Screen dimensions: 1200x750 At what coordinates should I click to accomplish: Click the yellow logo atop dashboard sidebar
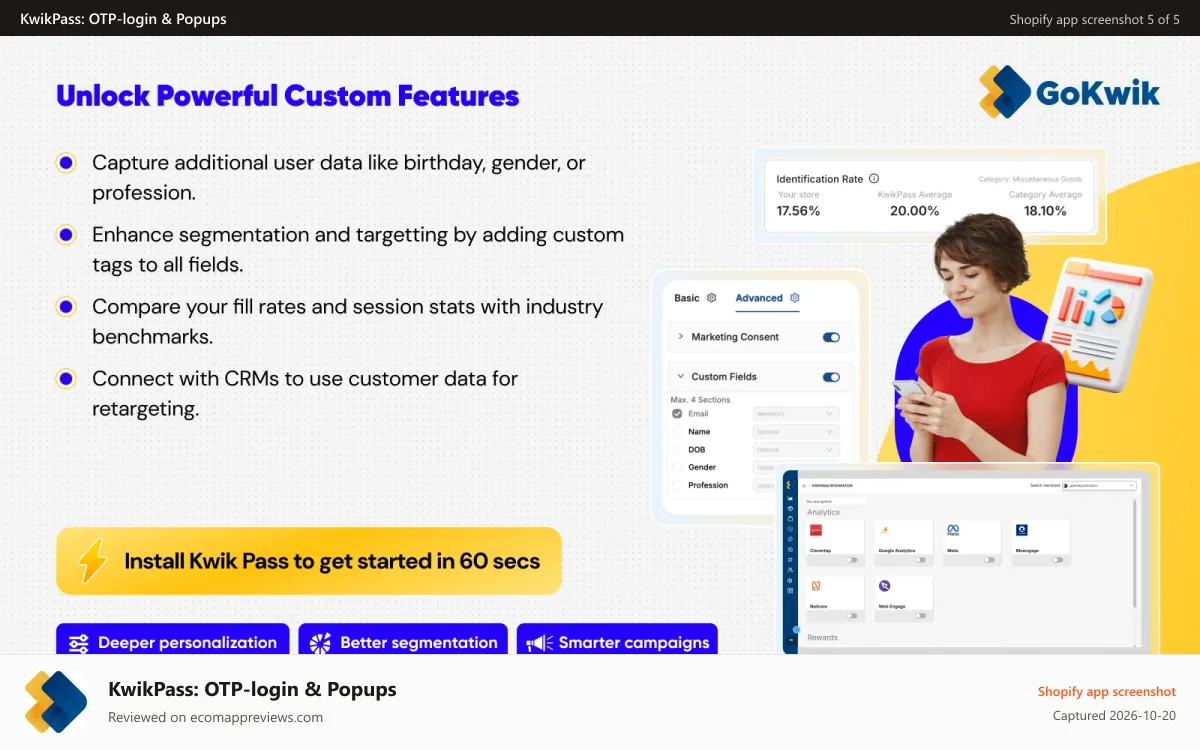789,485
